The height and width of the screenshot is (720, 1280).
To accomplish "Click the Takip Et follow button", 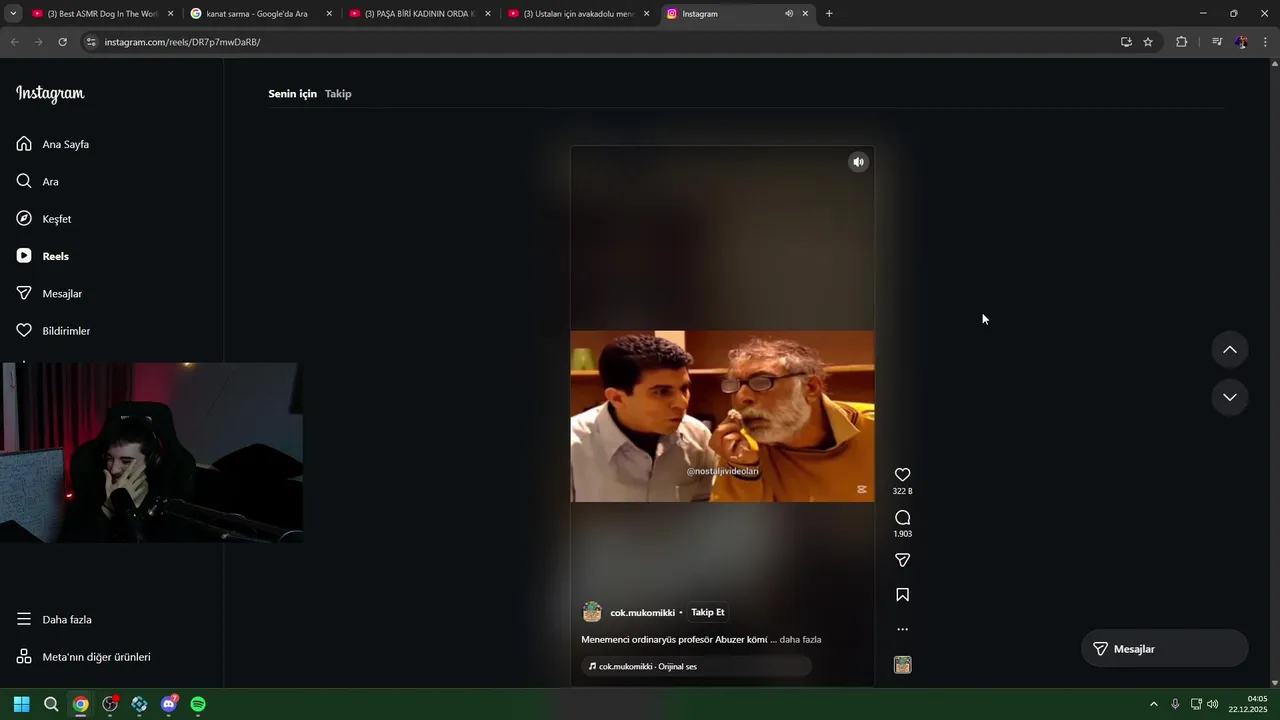I will click(x=708, y=612).
